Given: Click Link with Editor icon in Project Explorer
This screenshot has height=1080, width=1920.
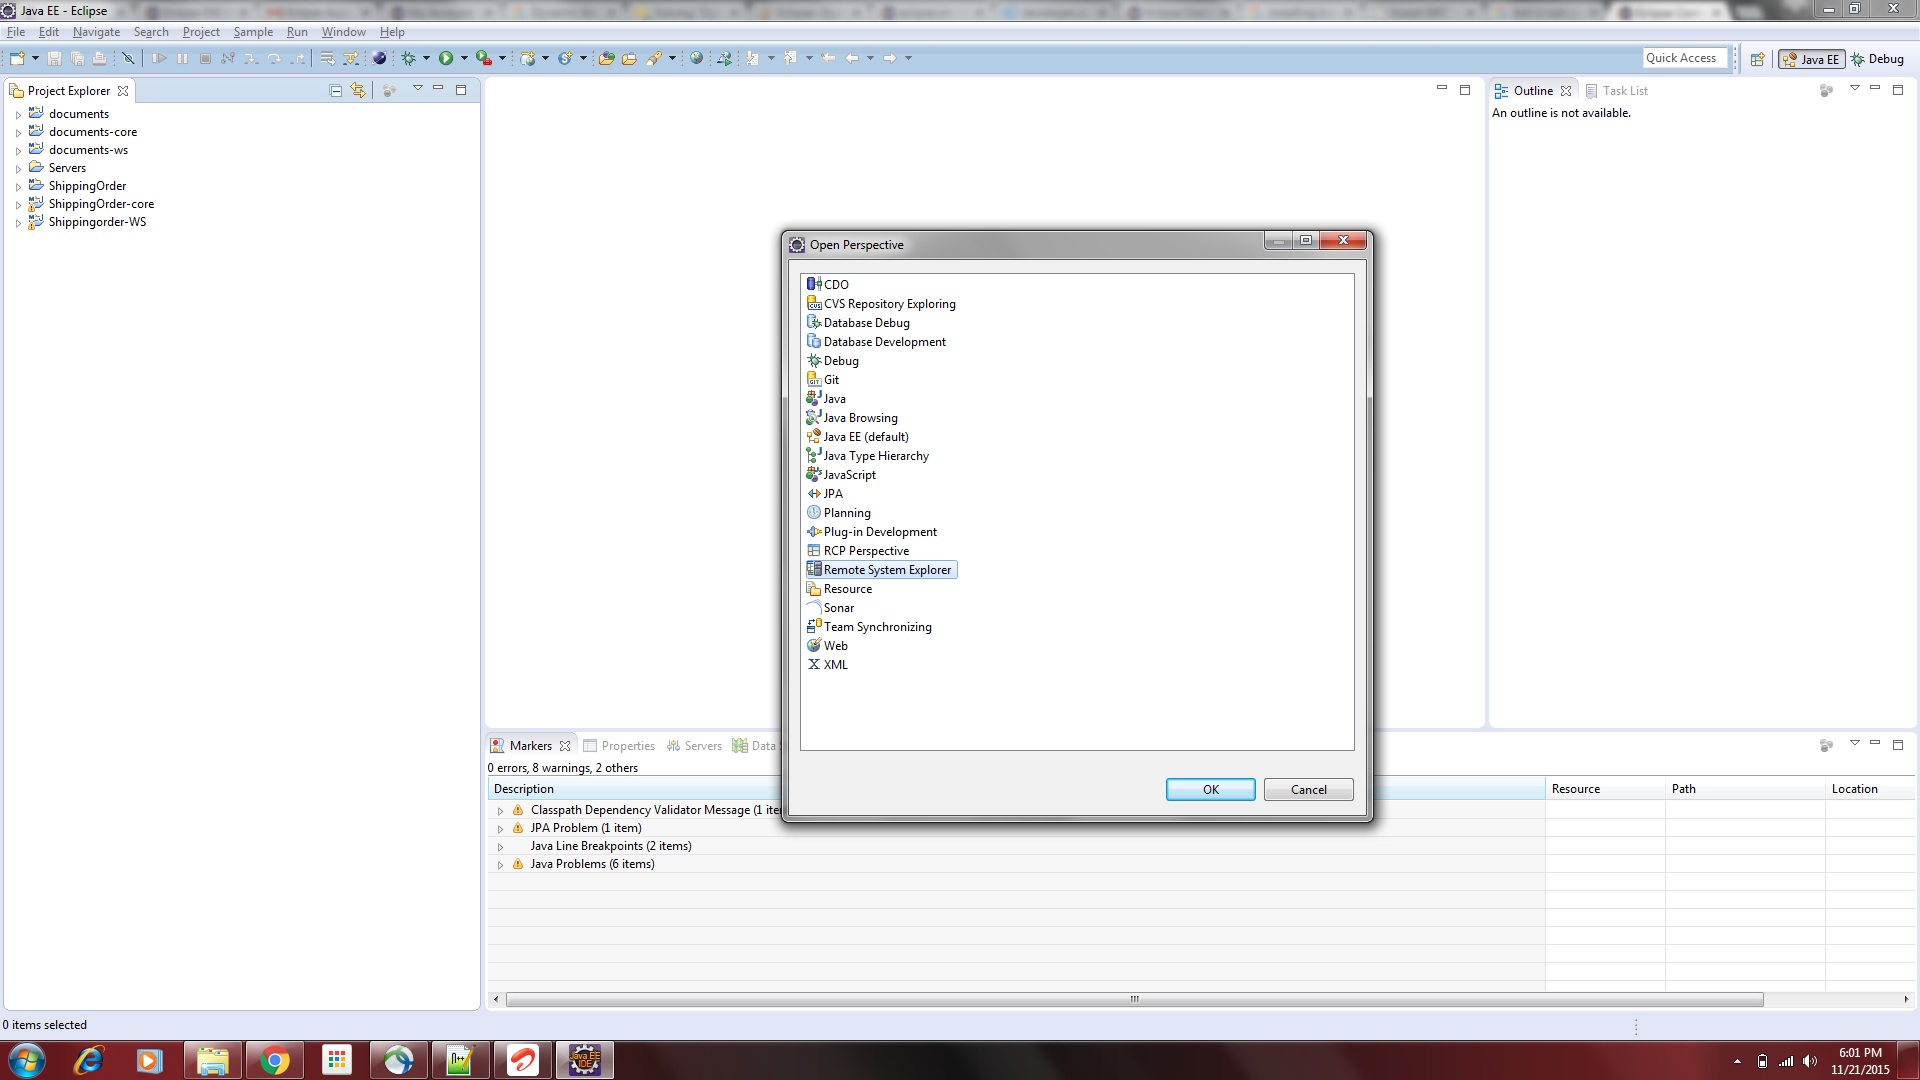Looking at the screenshot, I should [x=358, y=90].
